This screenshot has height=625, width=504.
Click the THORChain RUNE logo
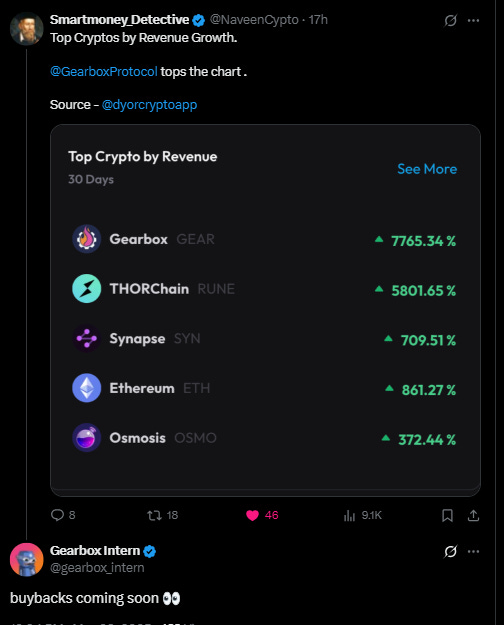click(x=87, y=289)
